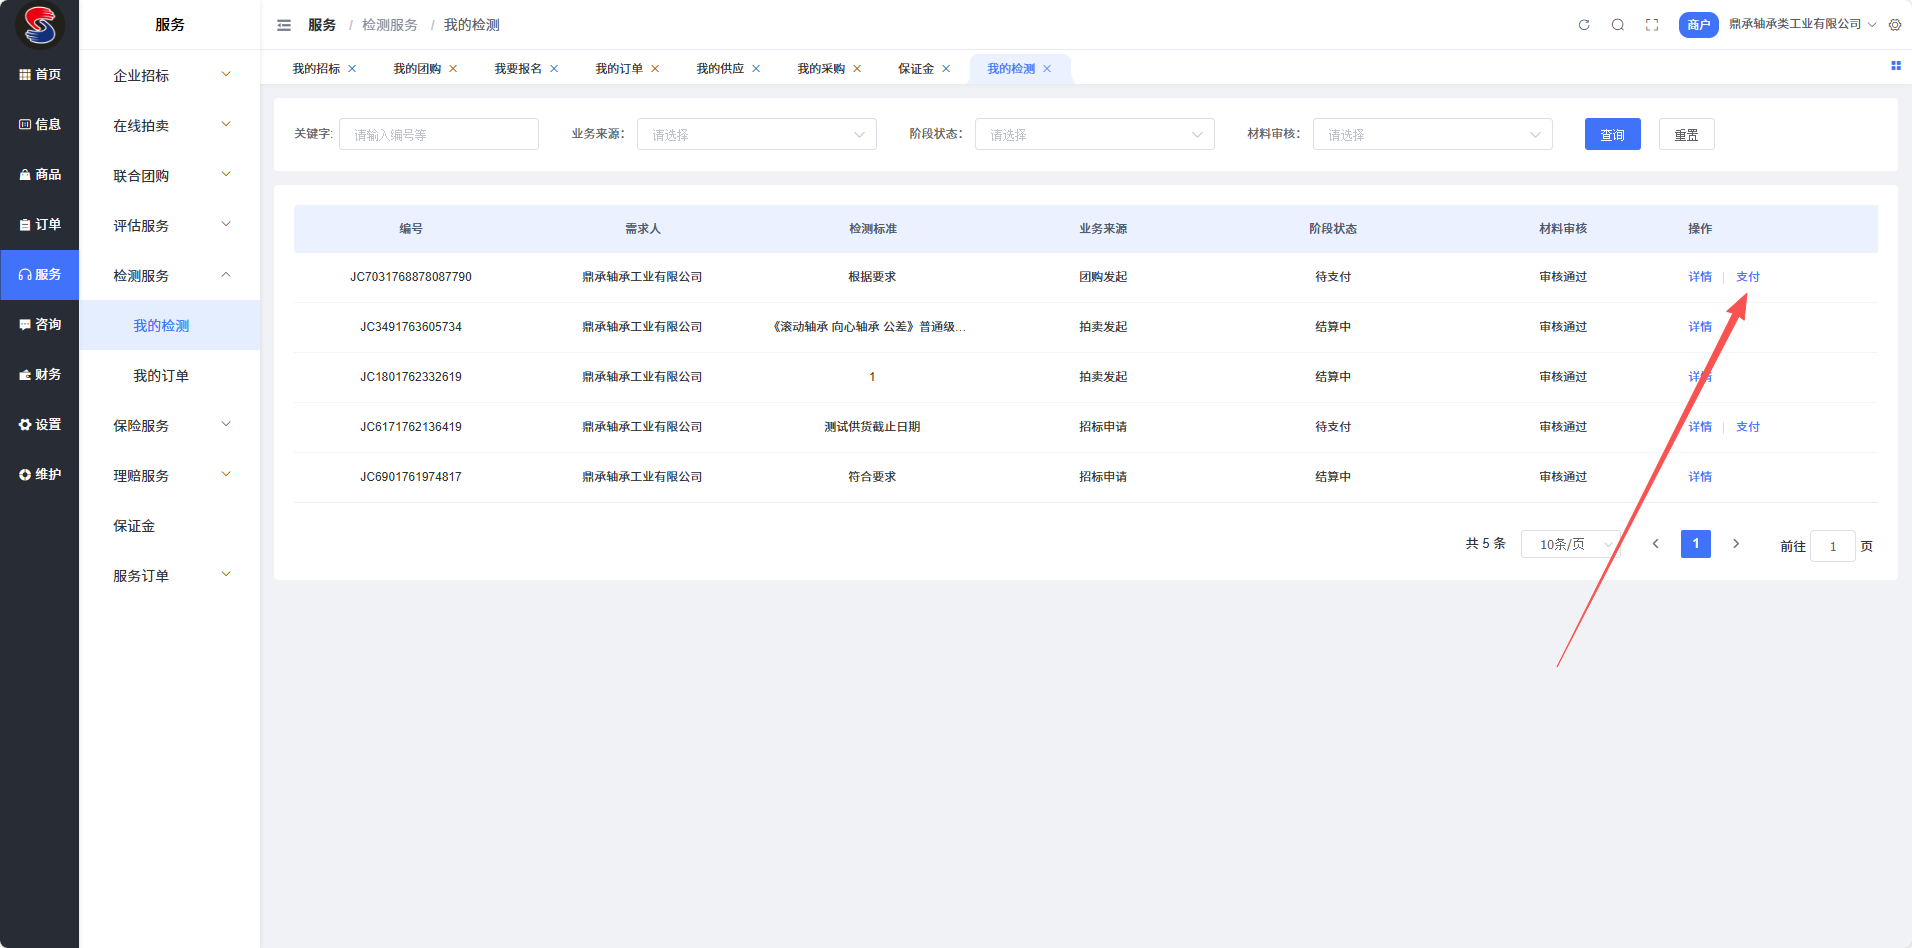Go to 首页 in left navigation

coord(40,75)
